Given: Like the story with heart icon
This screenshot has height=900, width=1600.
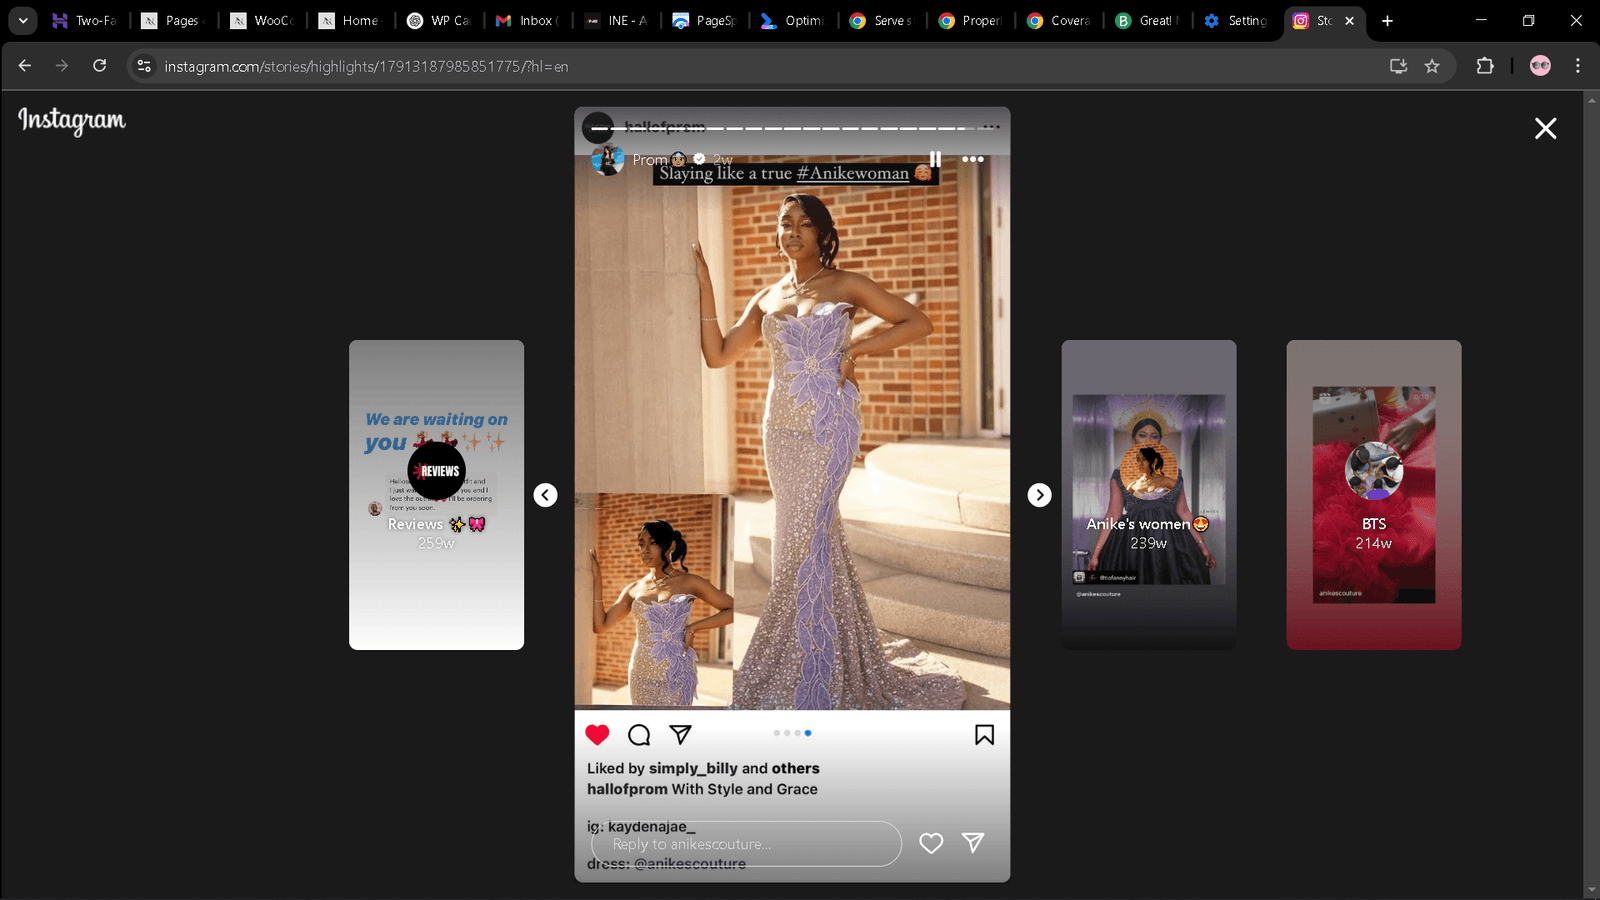Looking at the screenshot, I should [x=931, y=843].
